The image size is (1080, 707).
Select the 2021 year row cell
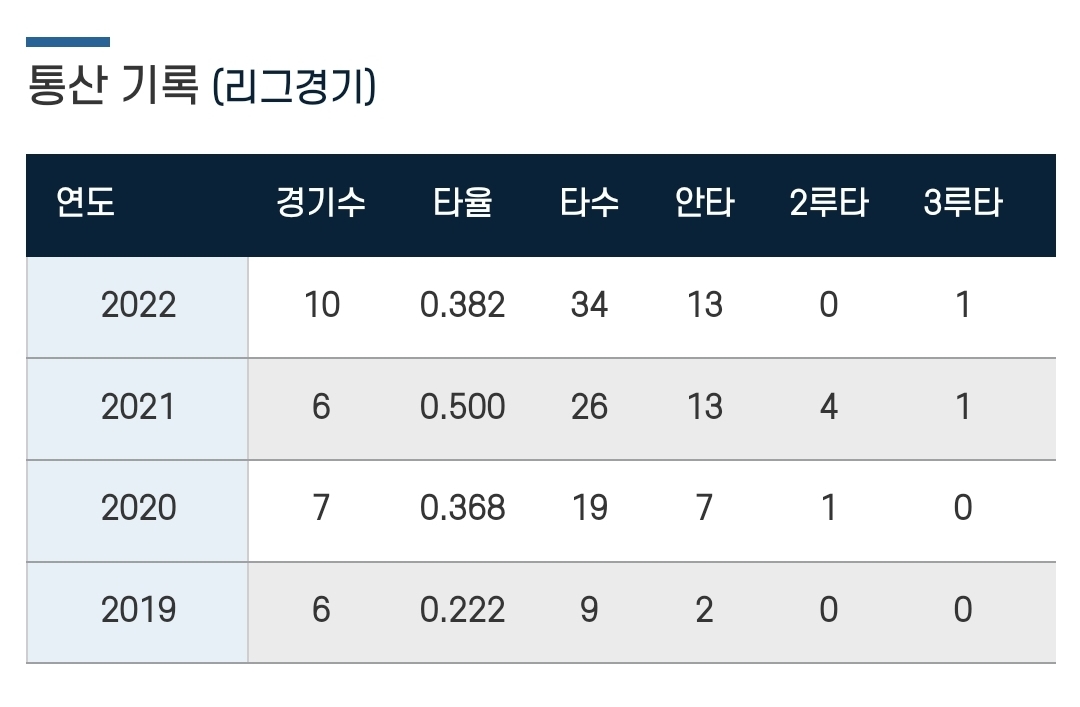click(x=138, y=407)
